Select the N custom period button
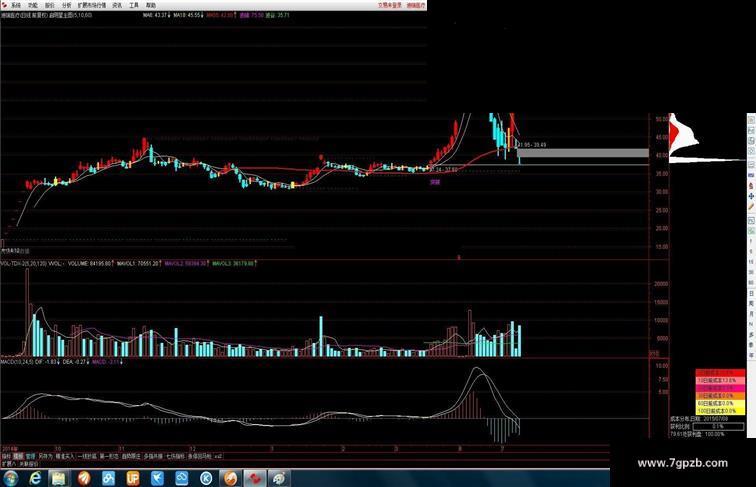The width and height of the screenshot is (756, 487). click(751, 324)
